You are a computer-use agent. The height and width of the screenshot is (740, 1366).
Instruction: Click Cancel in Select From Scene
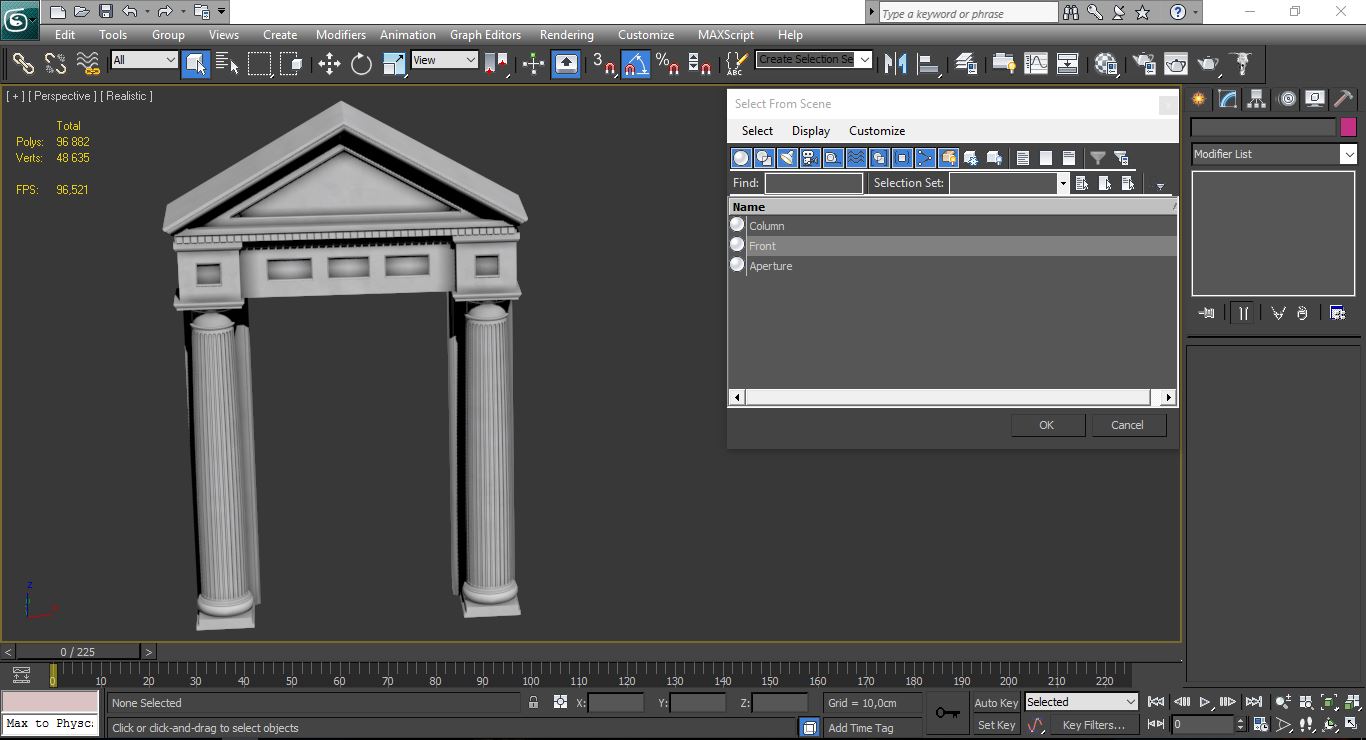[x=1127, y=425]
